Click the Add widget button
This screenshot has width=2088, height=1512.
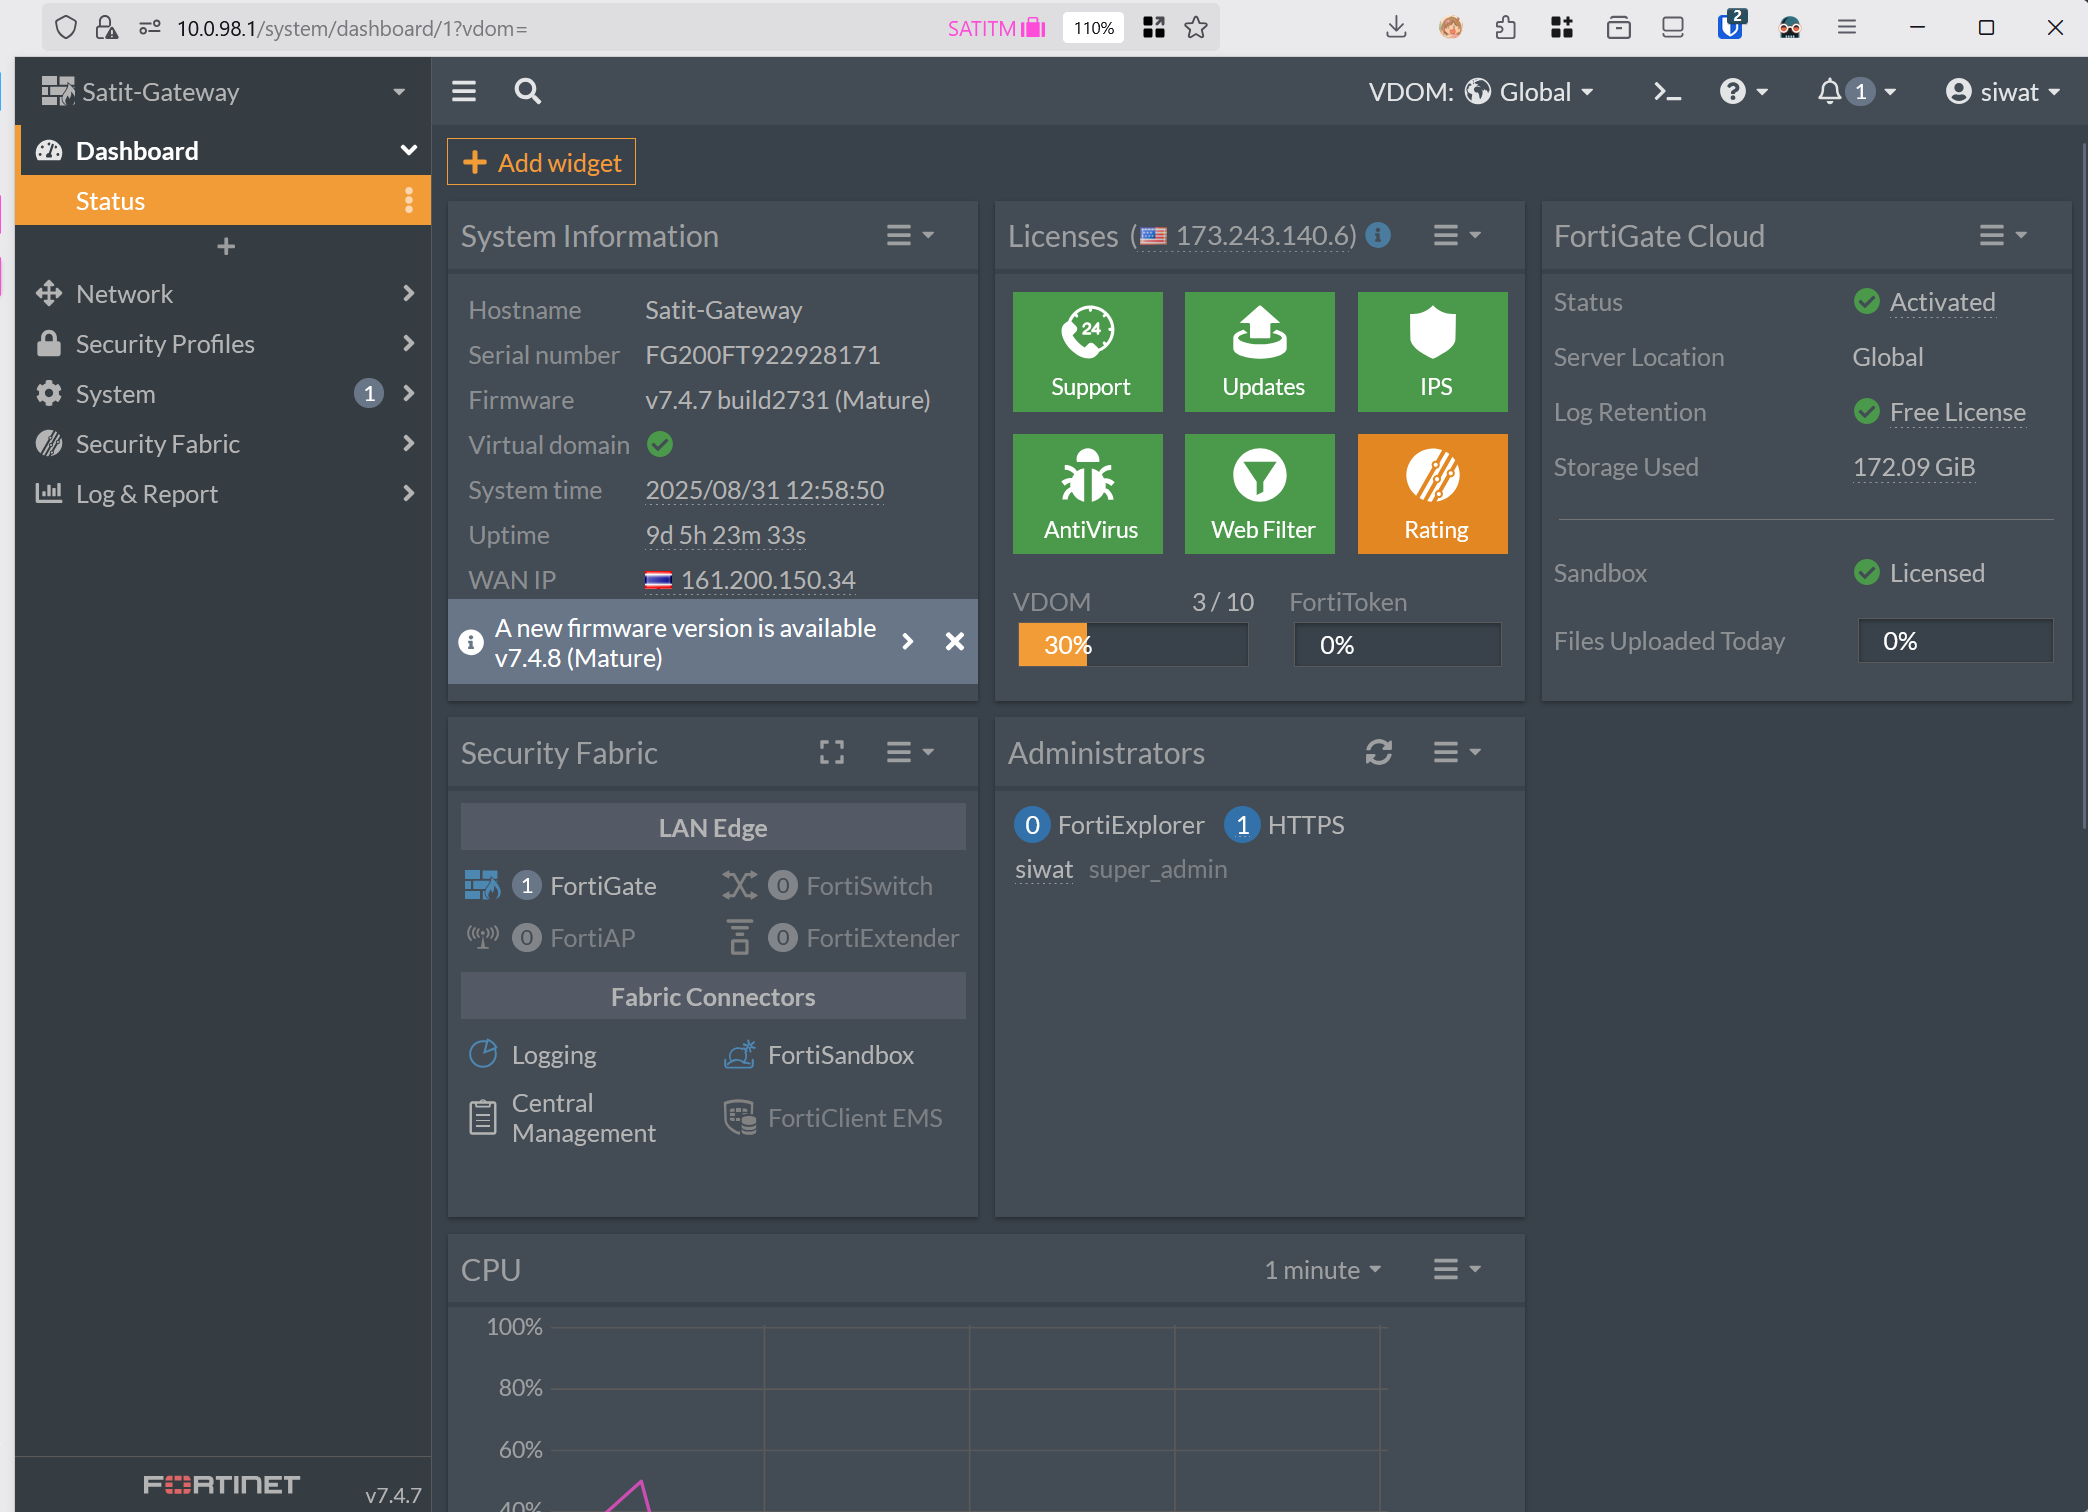coord(541,162)
